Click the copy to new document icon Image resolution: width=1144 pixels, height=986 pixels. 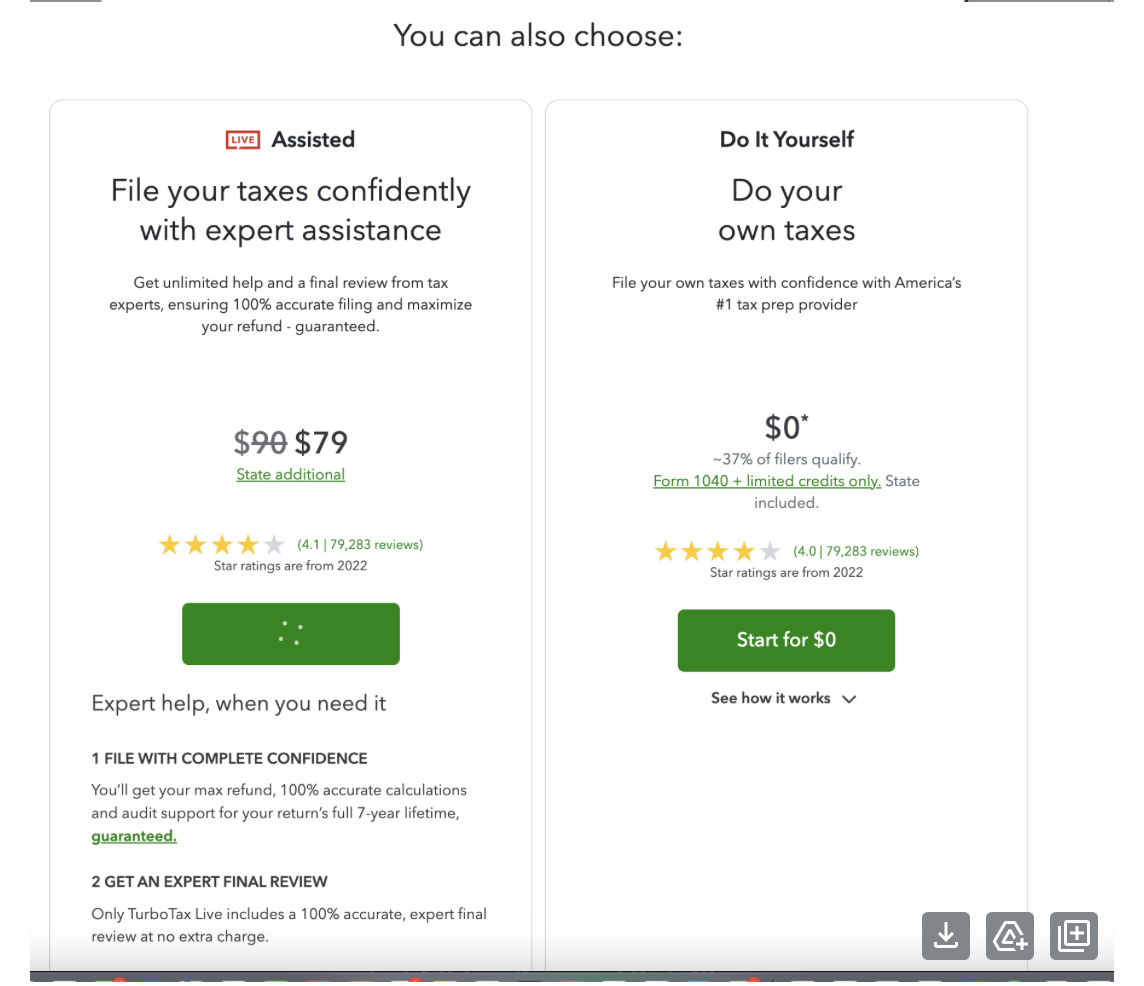coord(1073,935)
